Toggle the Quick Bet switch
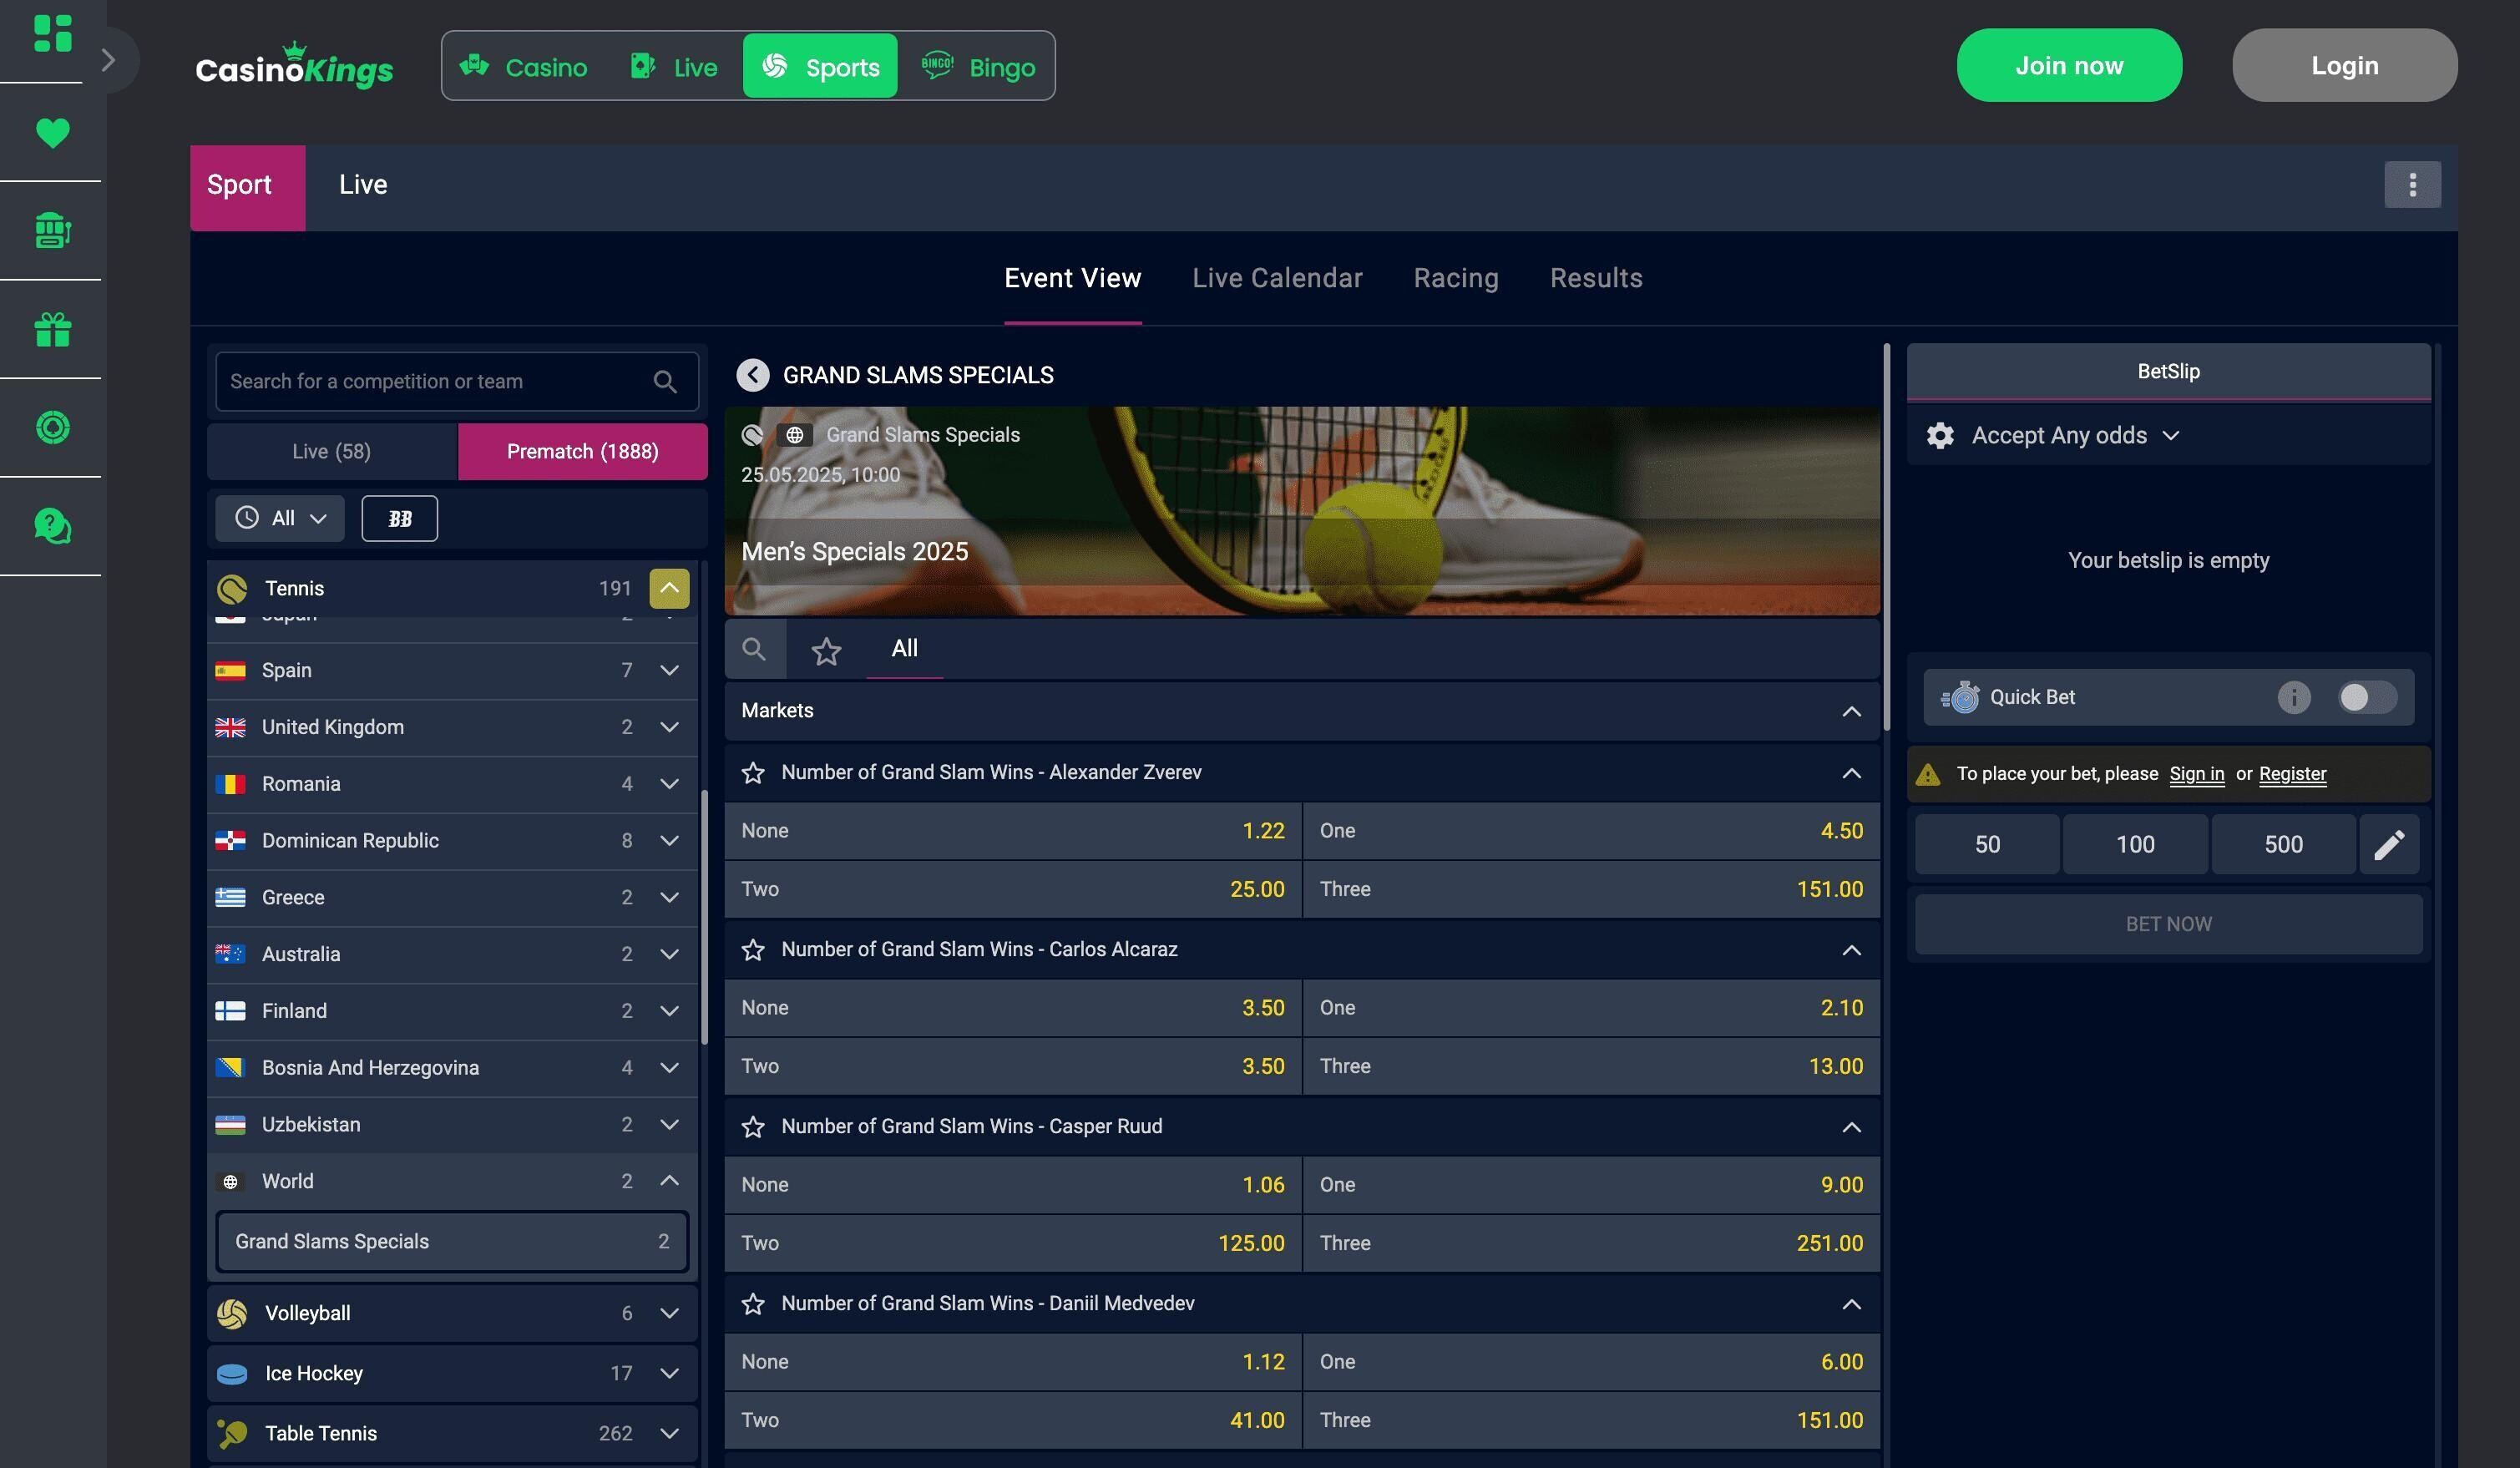 pos(2366,697)
